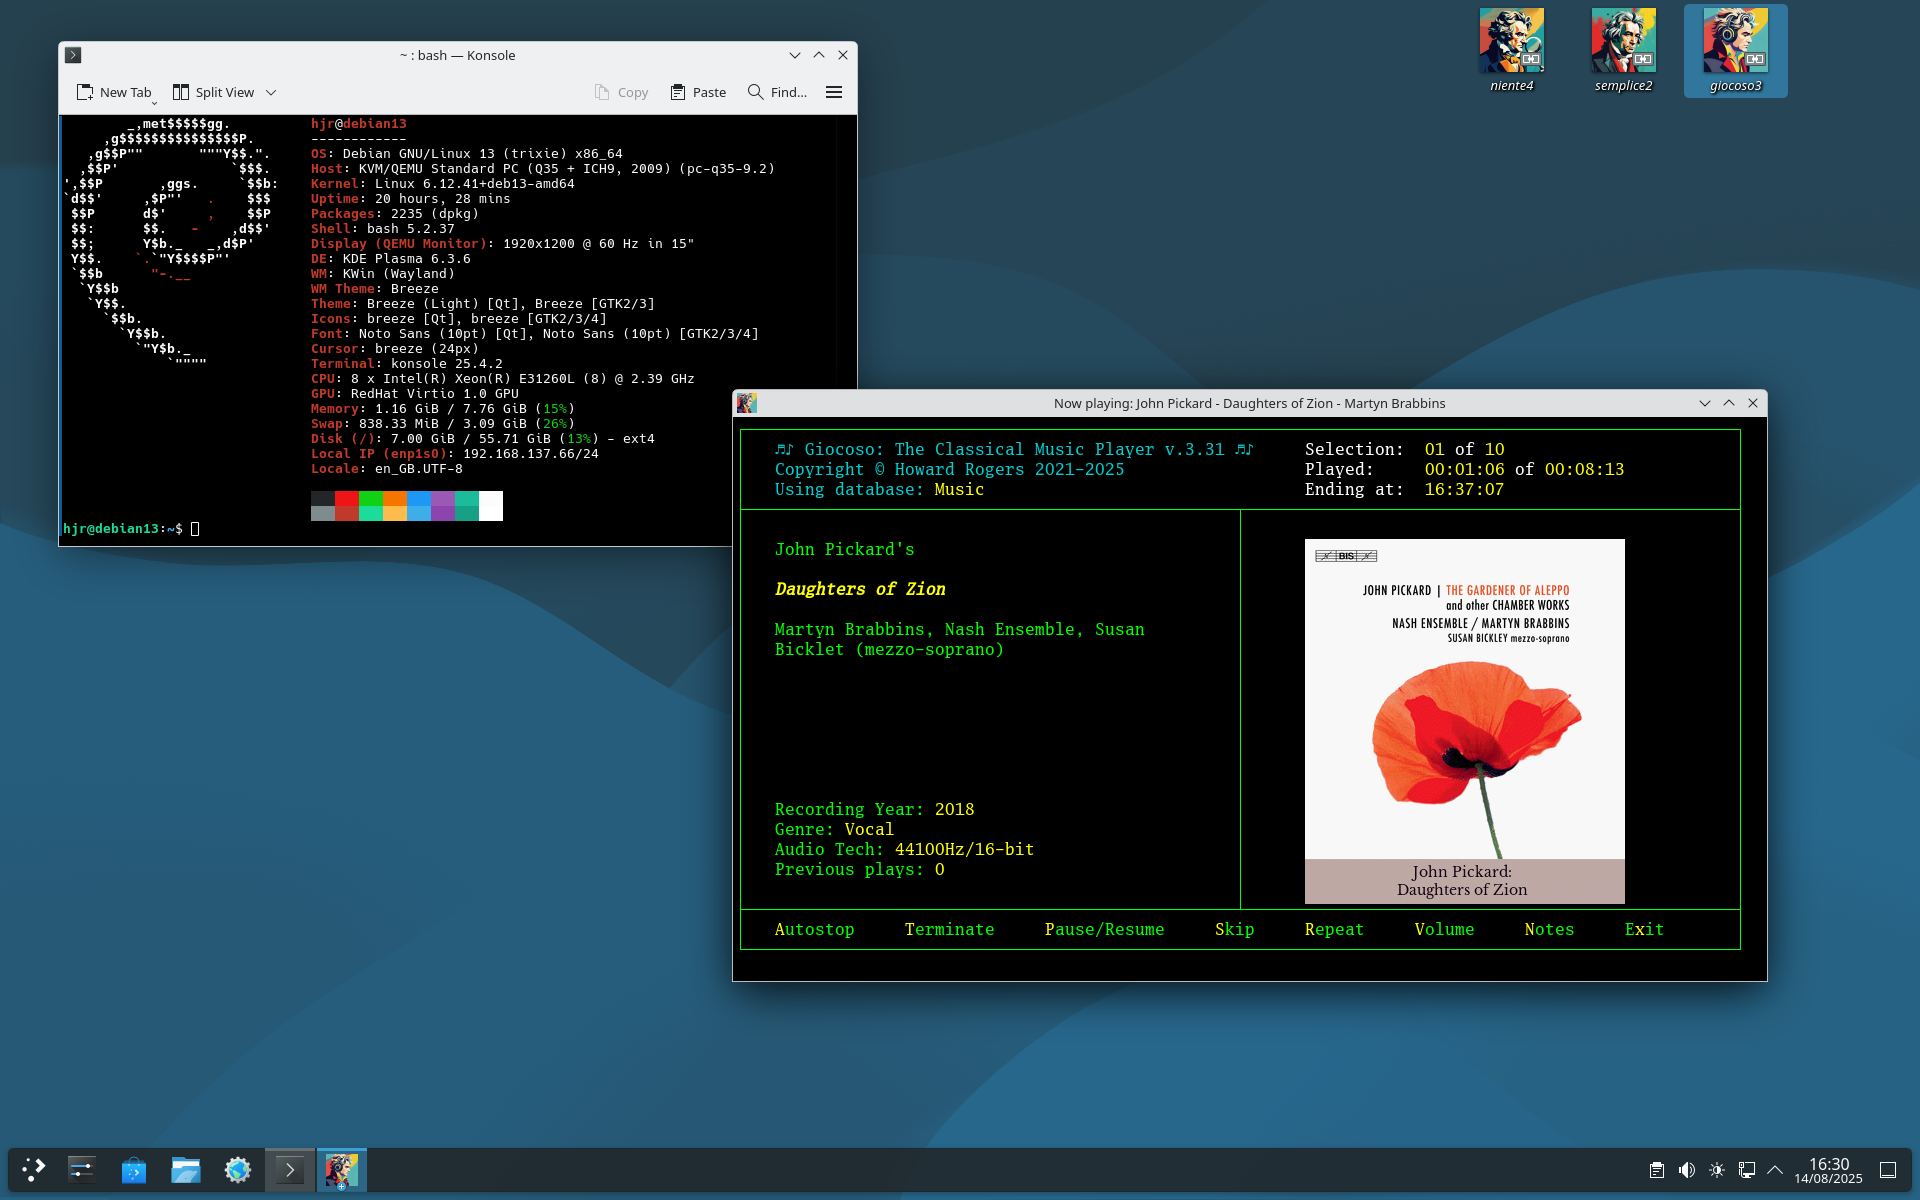Close the Giocoso Now playing window

[1753, 403]
